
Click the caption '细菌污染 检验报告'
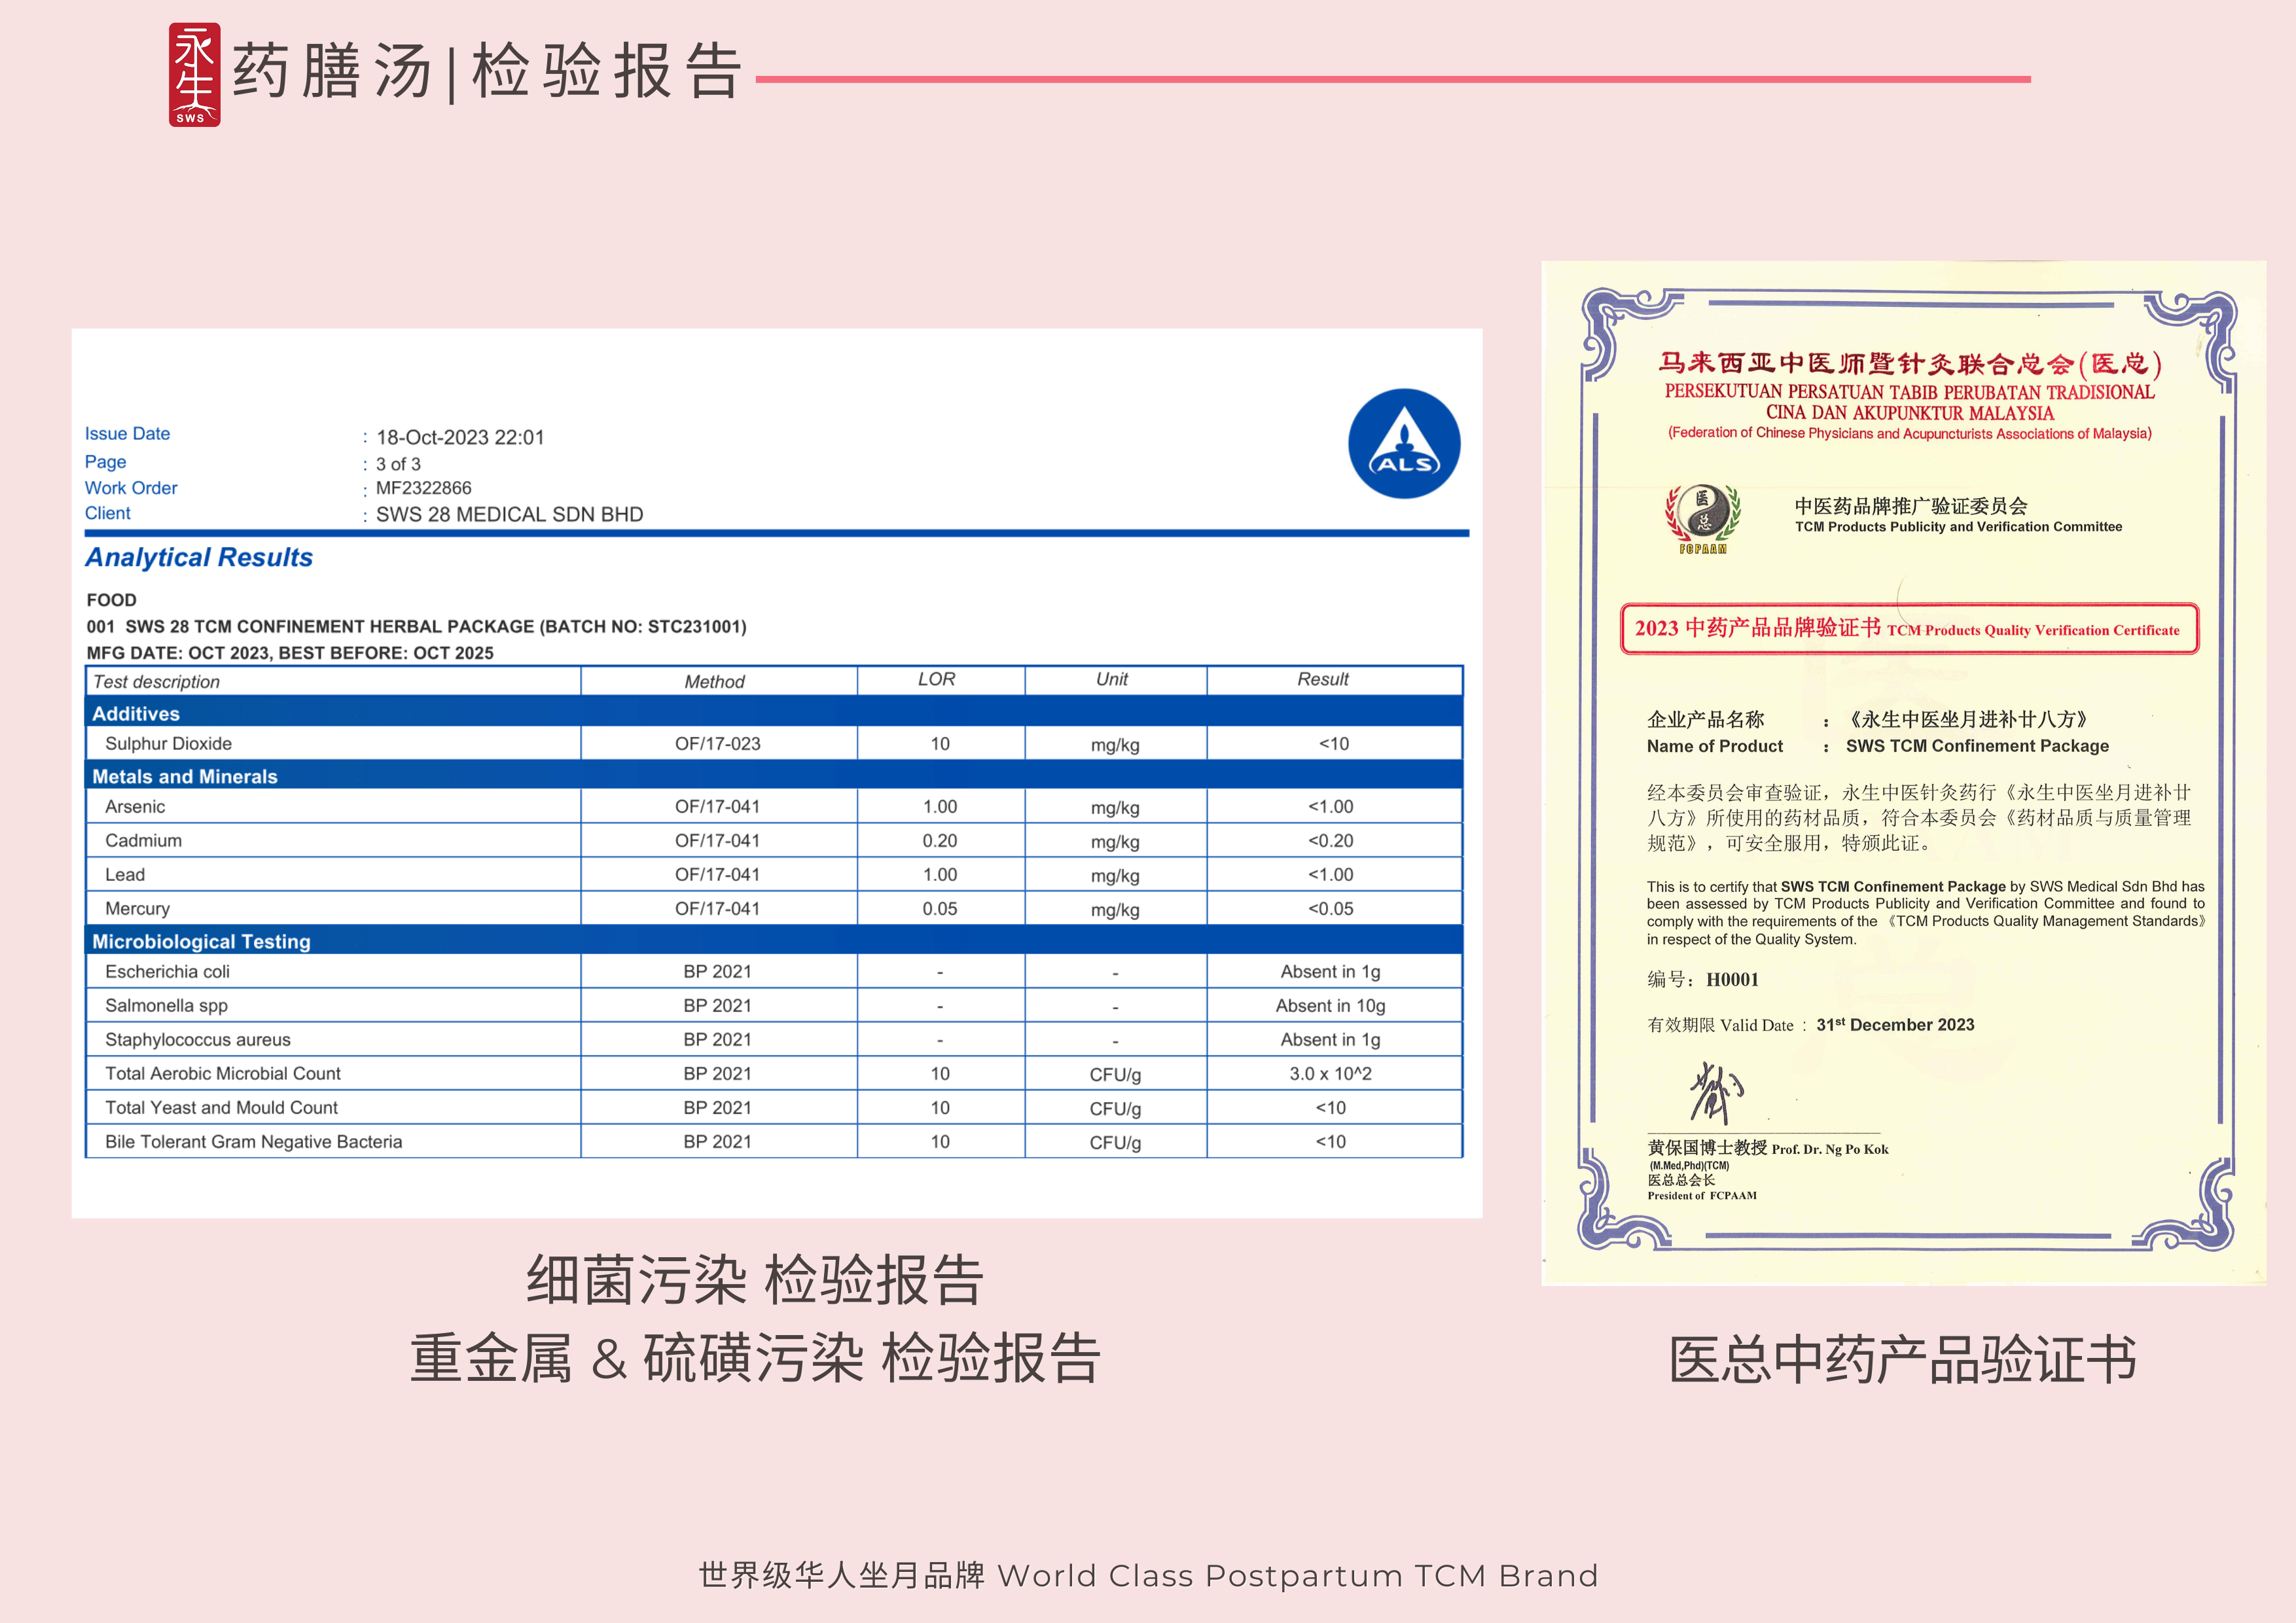coord(755,1280)
